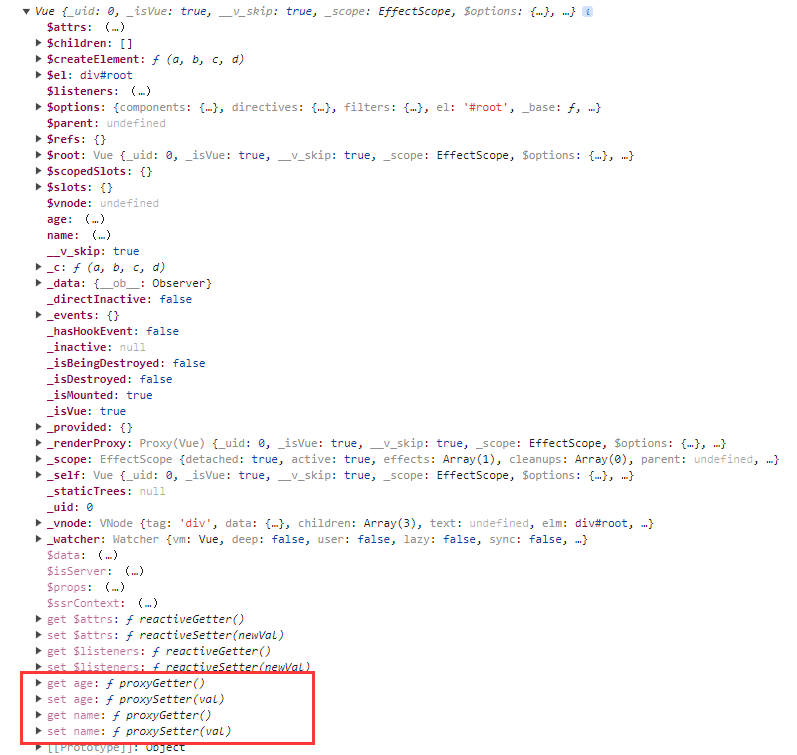Screen dimensions: 797x755
Task: Expand the _data Observer entry
Action: 38,283
